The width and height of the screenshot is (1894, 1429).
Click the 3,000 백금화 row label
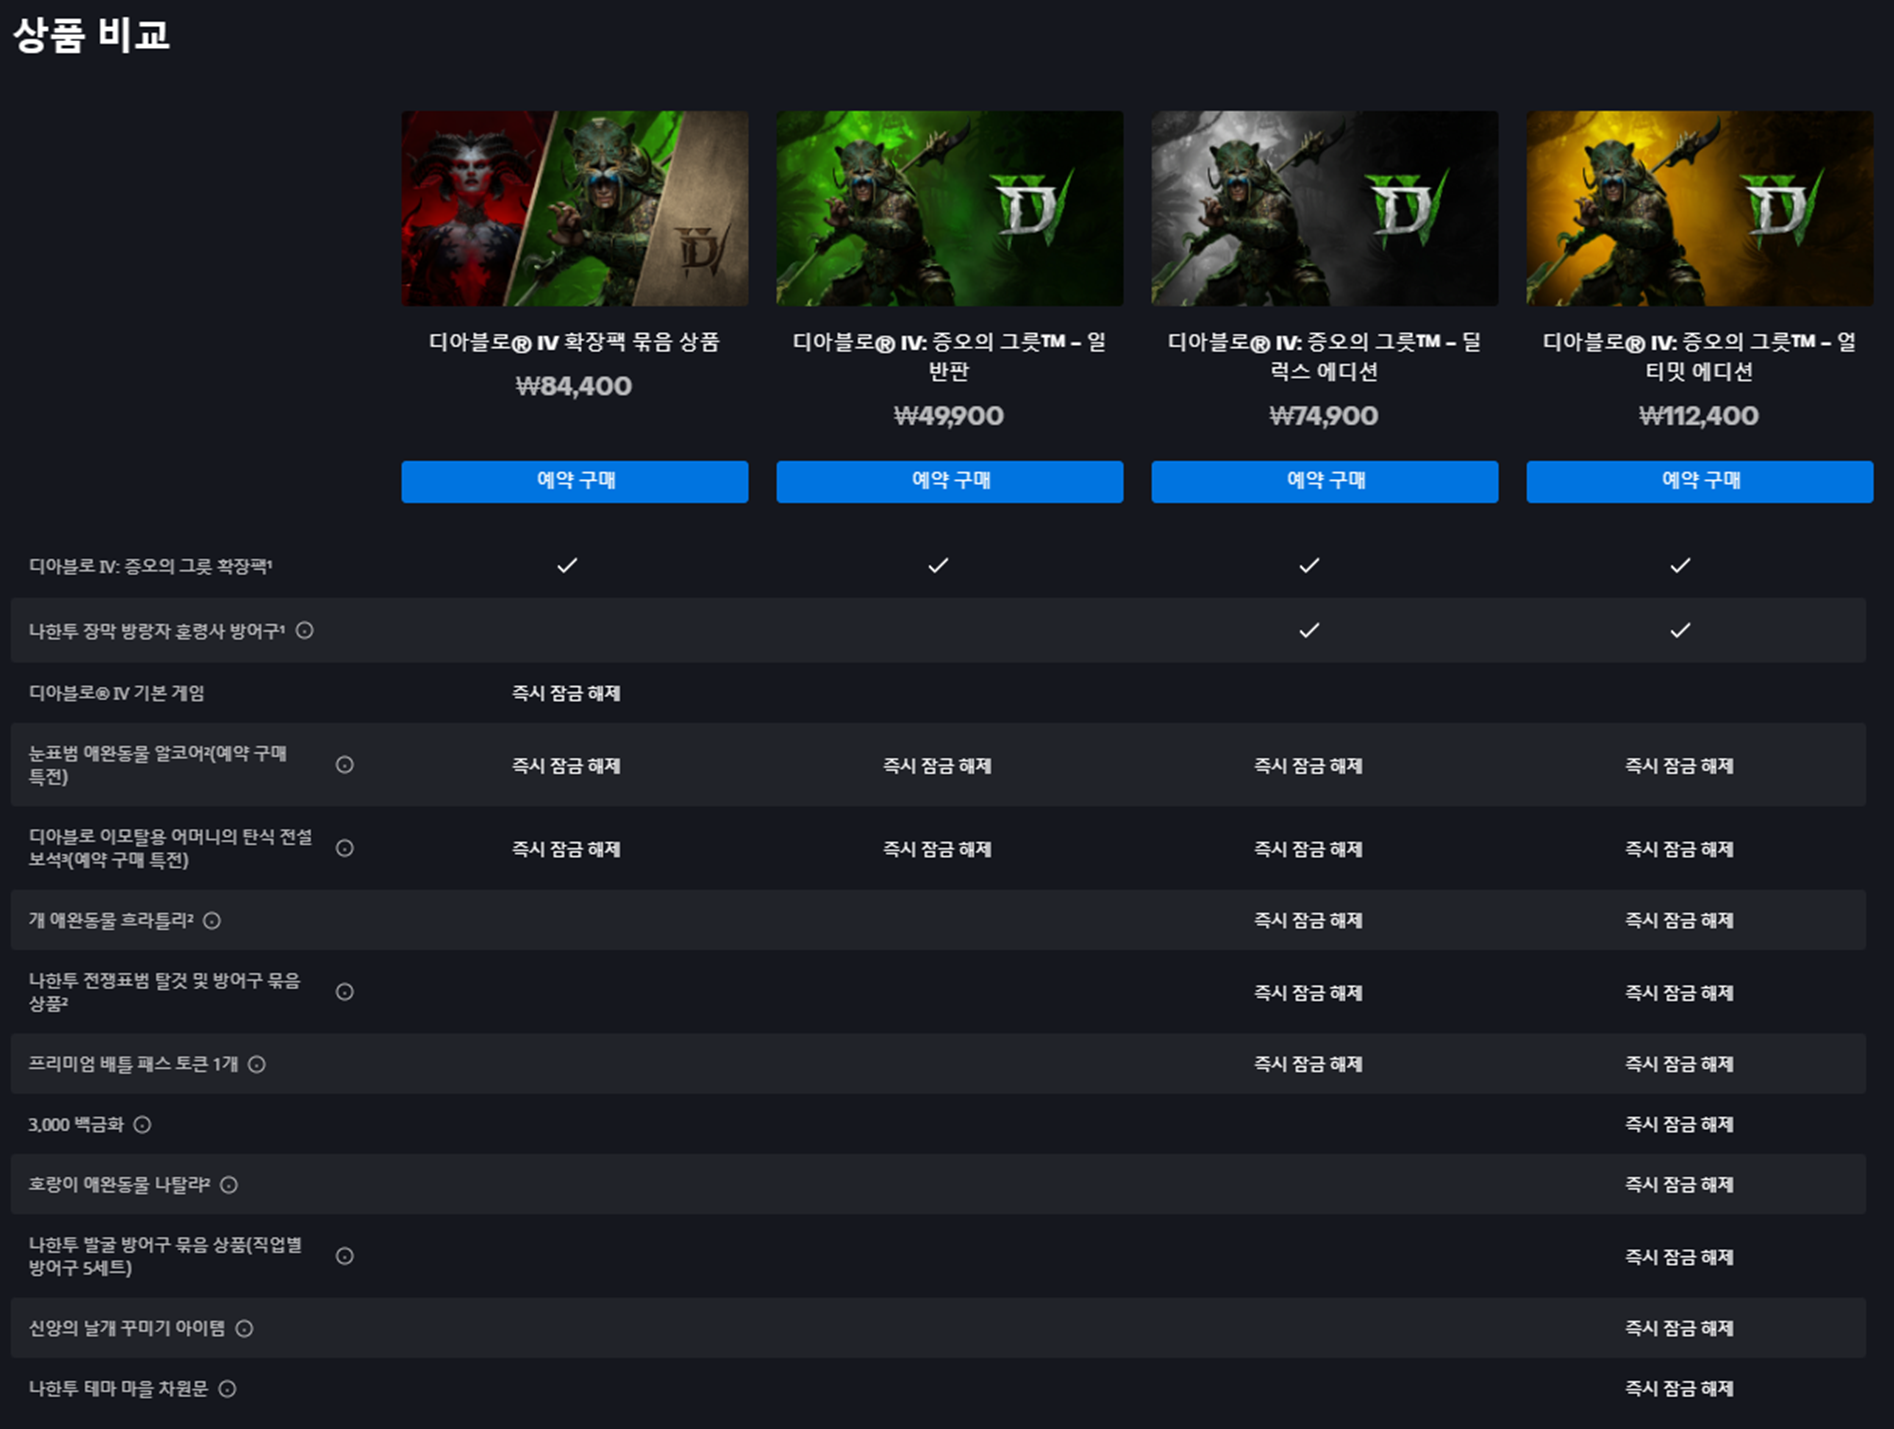point(76,1125)
